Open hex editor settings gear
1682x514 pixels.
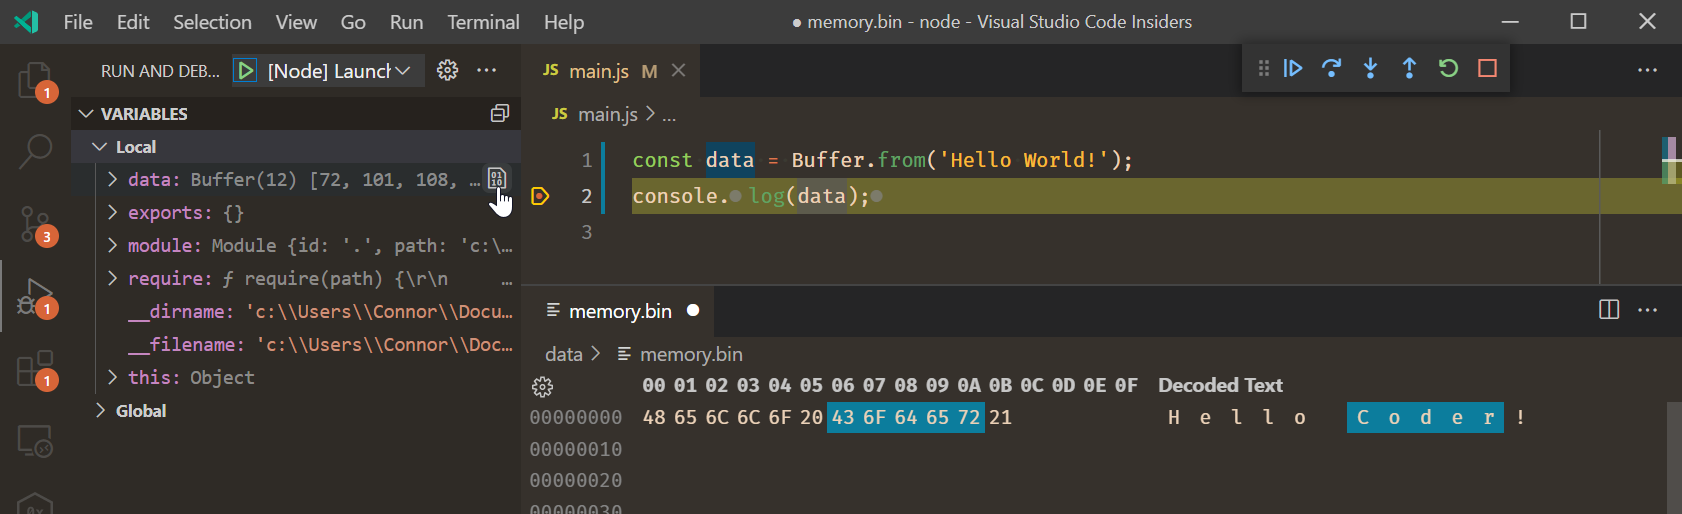[543, 387]
